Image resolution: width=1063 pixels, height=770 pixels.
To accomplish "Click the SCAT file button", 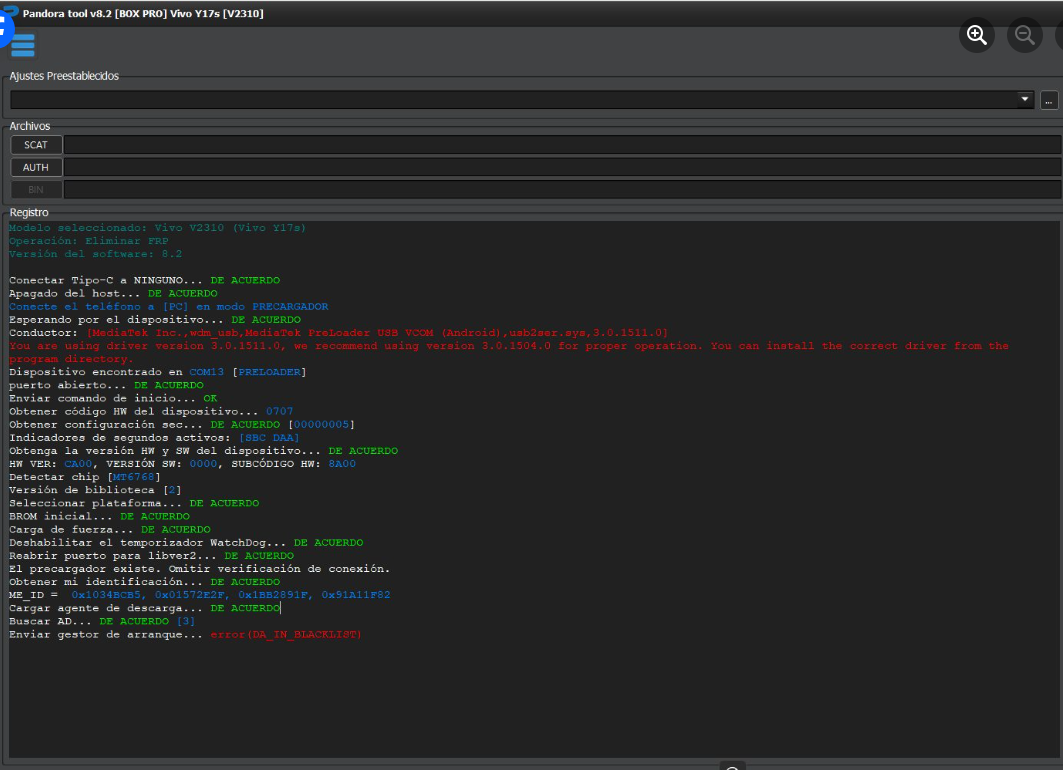I will [x=36, y=144].
